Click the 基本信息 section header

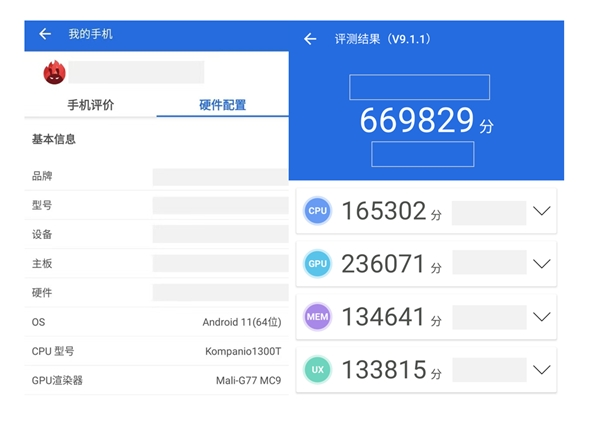click(54, 139)
